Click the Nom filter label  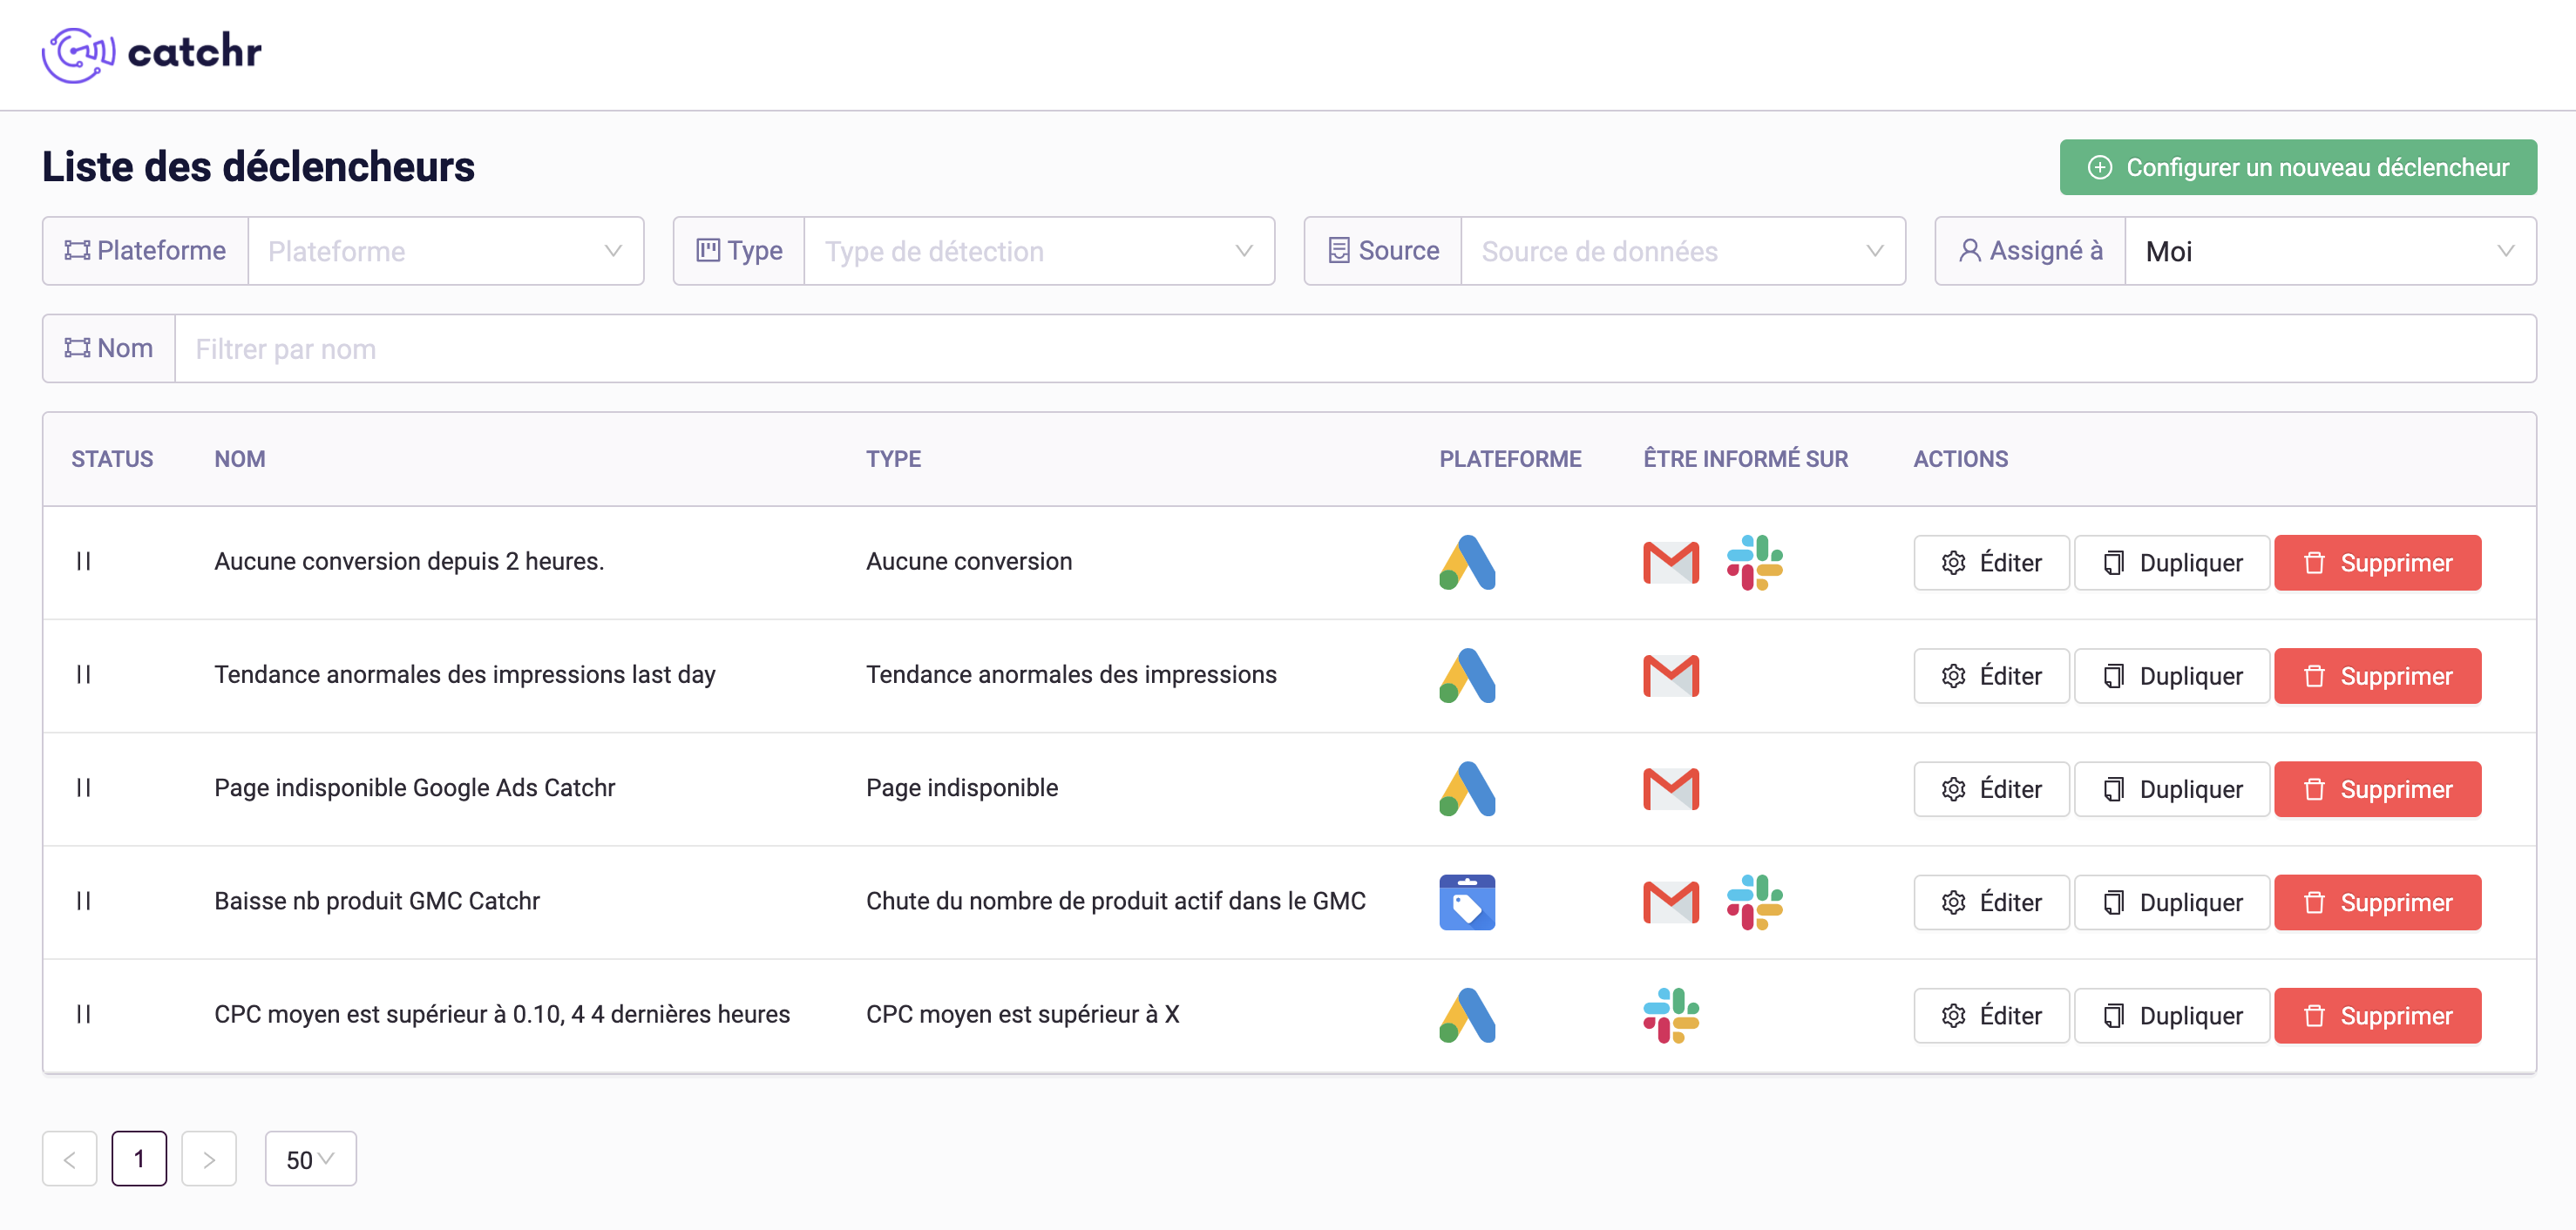[109, 349]
